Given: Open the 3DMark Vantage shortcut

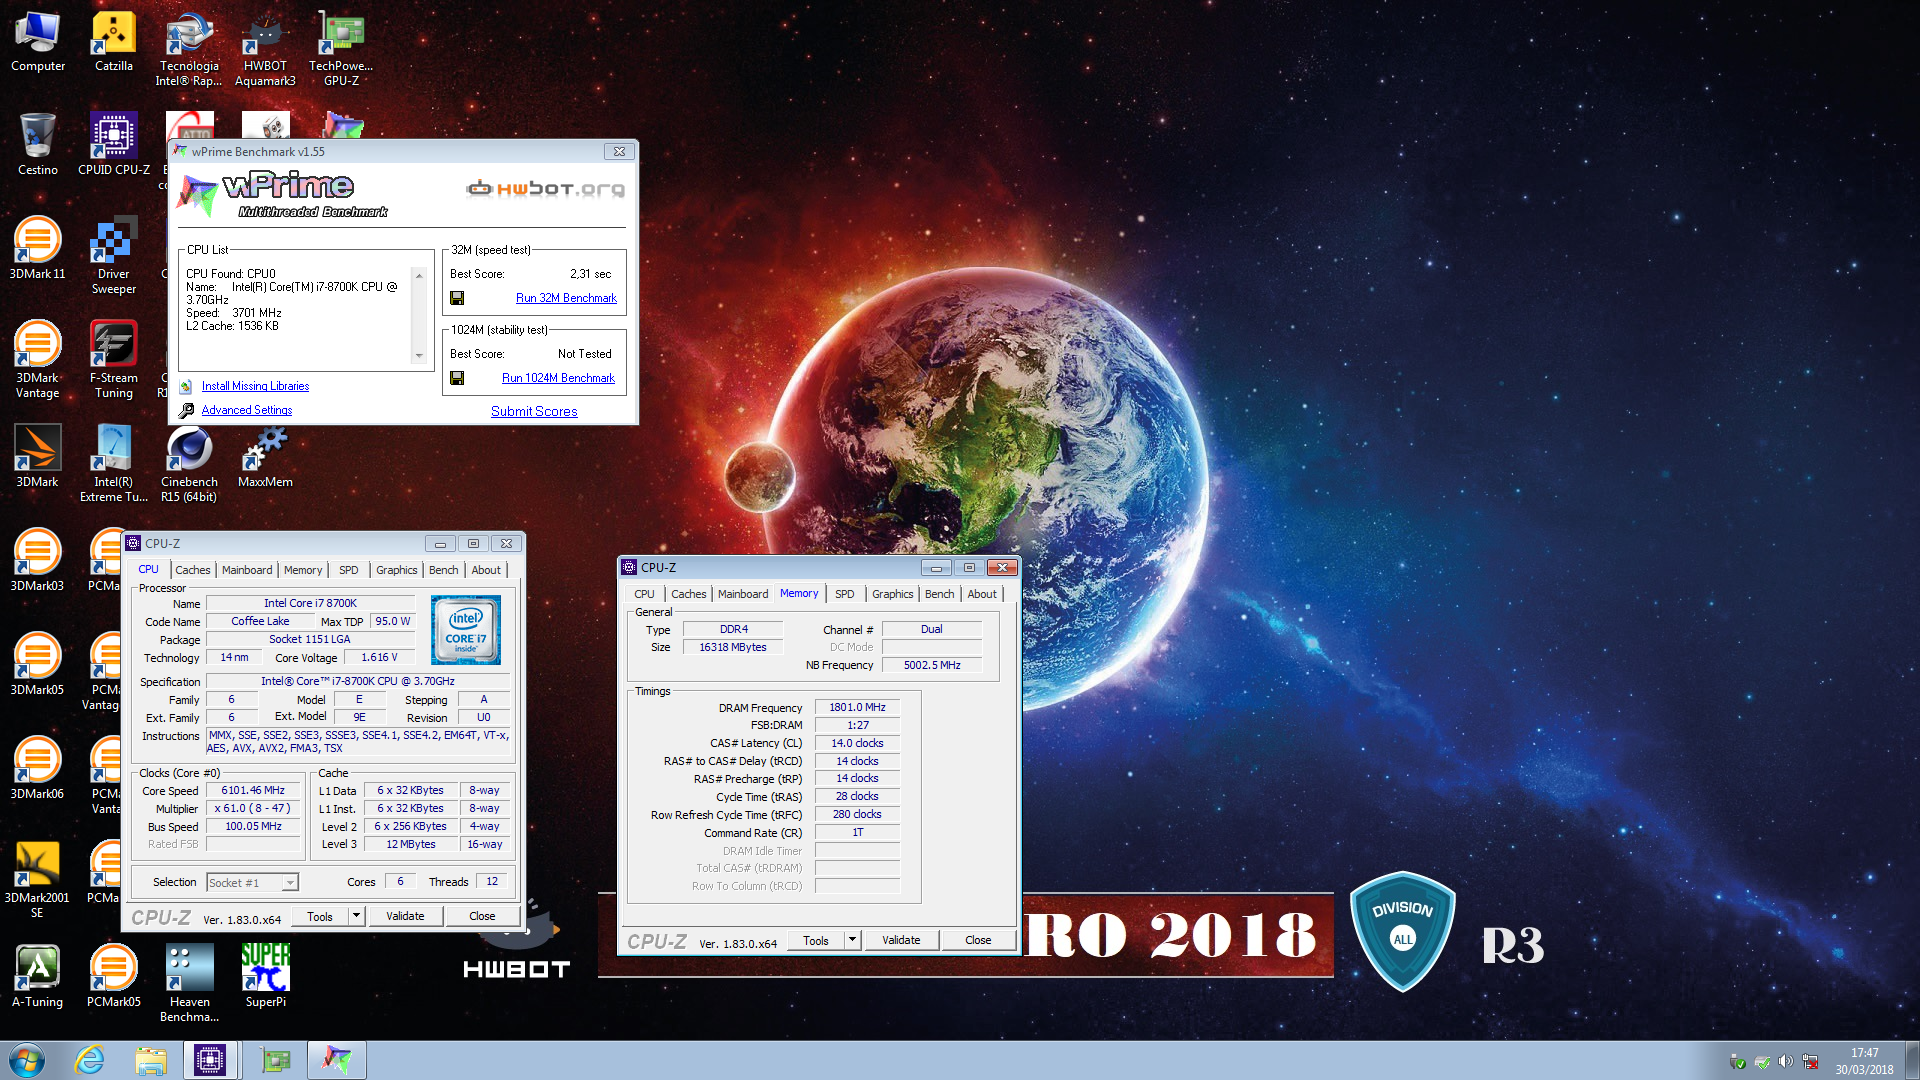Looking at the screenshot, I should point(38,360).
